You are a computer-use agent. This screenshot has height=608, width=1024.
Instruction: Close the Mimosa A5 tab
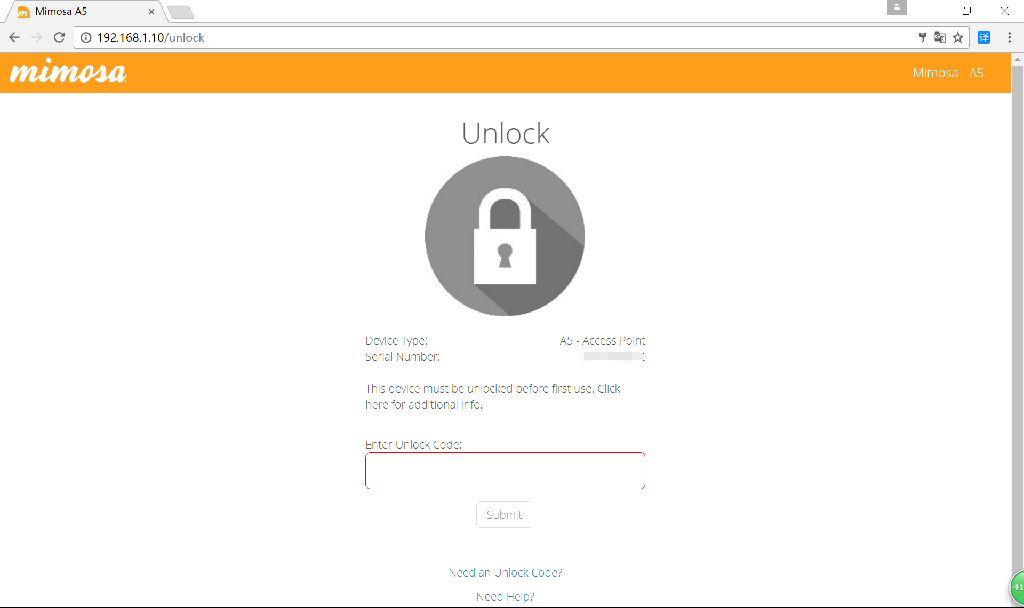pos(152,12)
